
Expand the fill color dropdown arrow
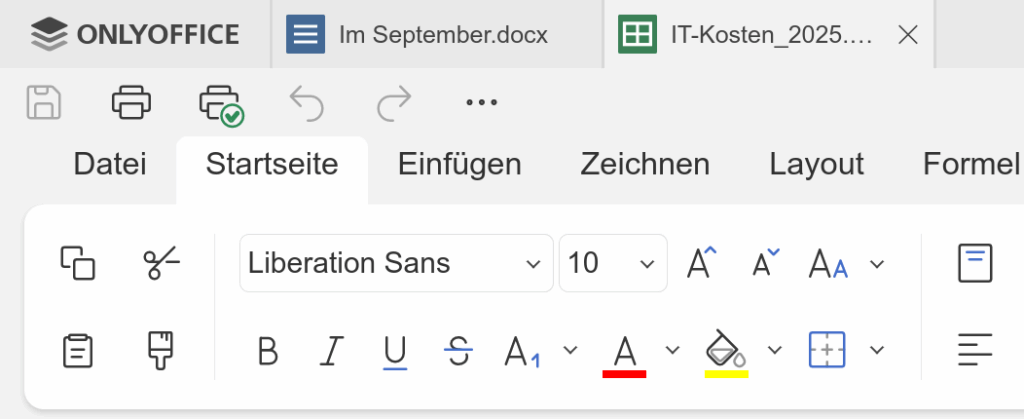point(775,350)
